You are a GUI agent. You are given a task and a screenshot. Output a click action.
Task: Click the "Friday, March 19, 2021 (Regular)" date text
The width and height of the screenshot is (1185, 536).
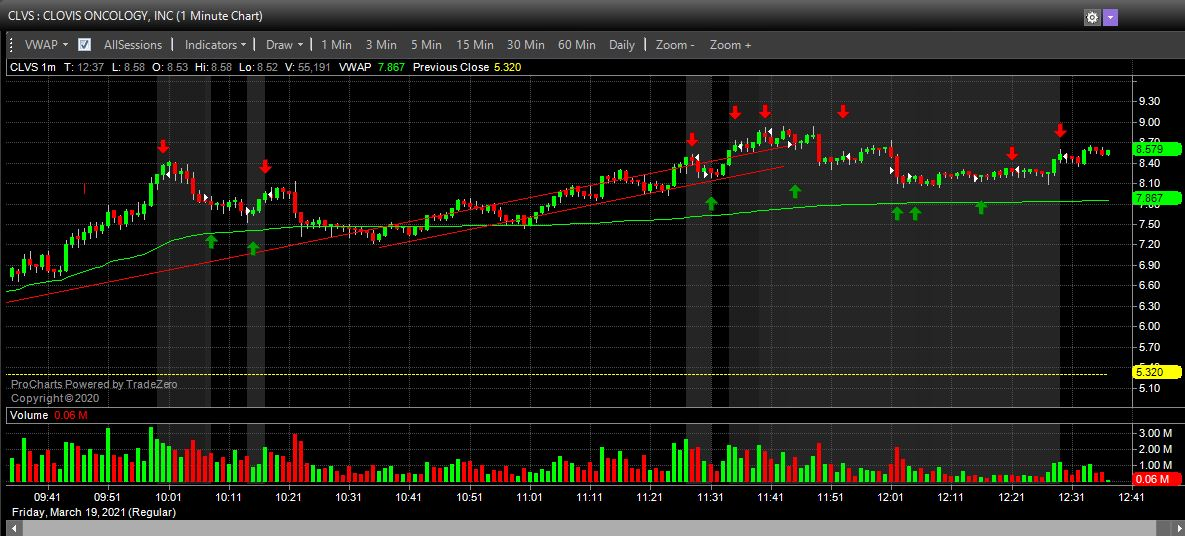click(x=94, y=512)
